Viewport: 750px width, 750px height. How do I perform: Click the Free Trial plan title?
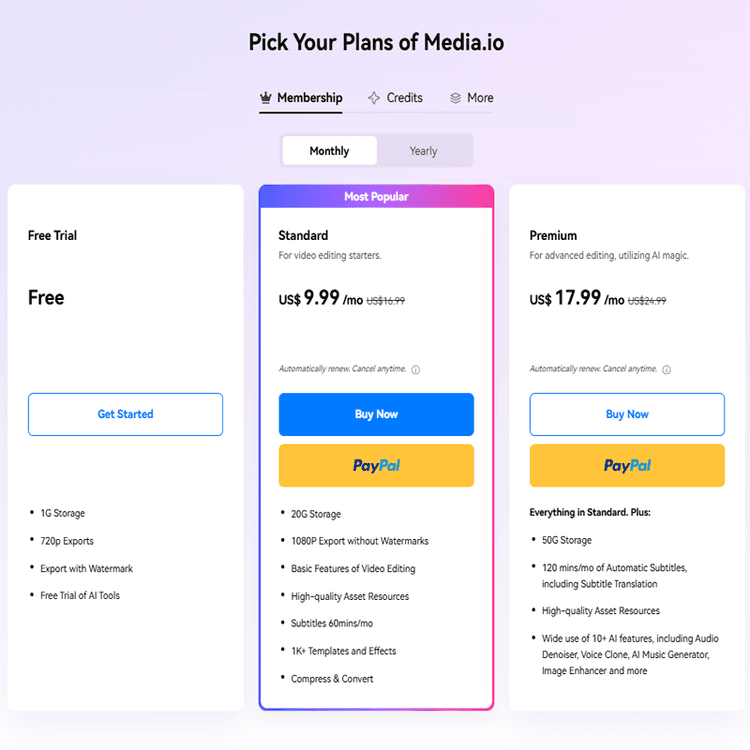click(x=52, y=236)
